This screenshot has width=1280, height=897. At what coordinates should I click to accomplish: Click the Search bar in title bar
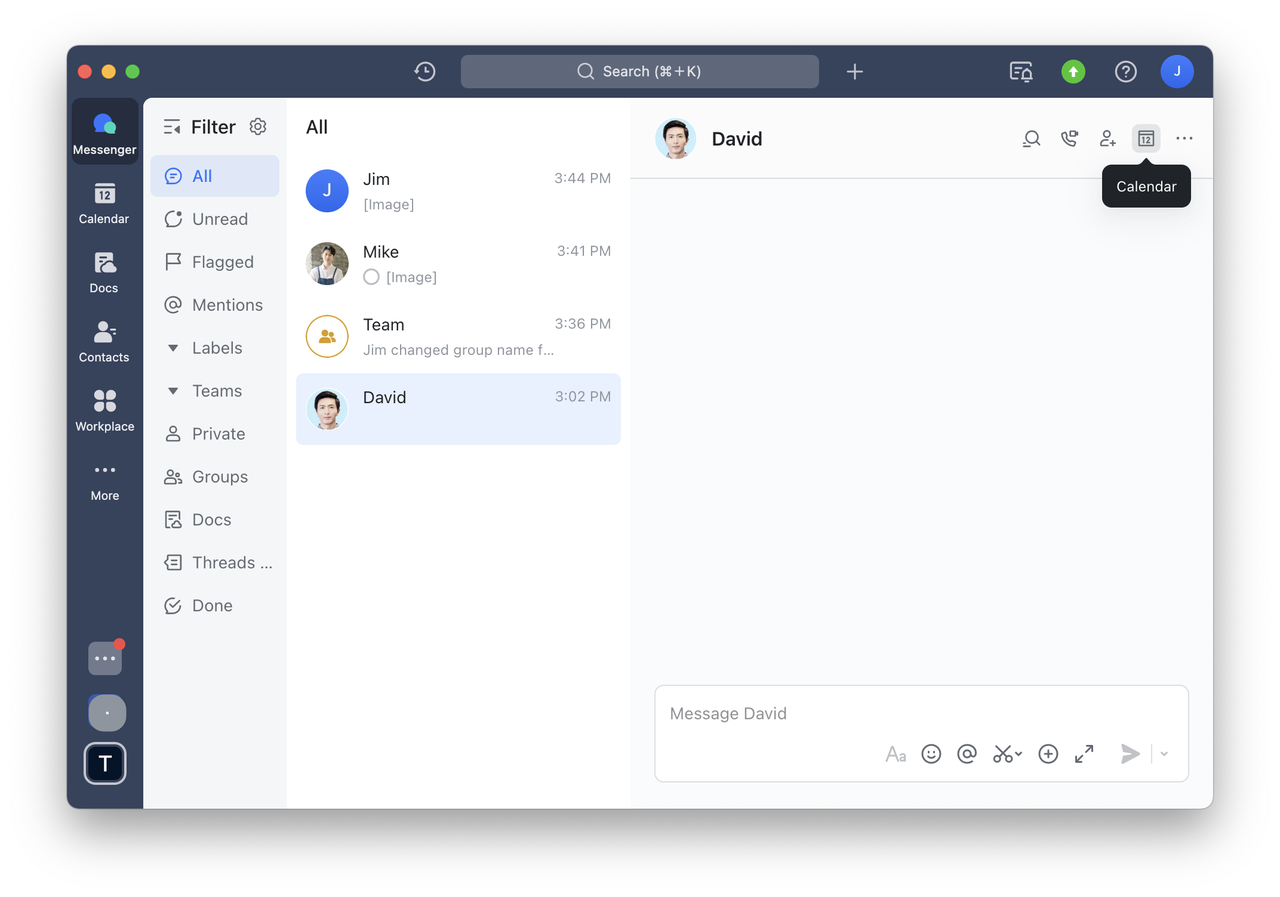coord(639,71)
